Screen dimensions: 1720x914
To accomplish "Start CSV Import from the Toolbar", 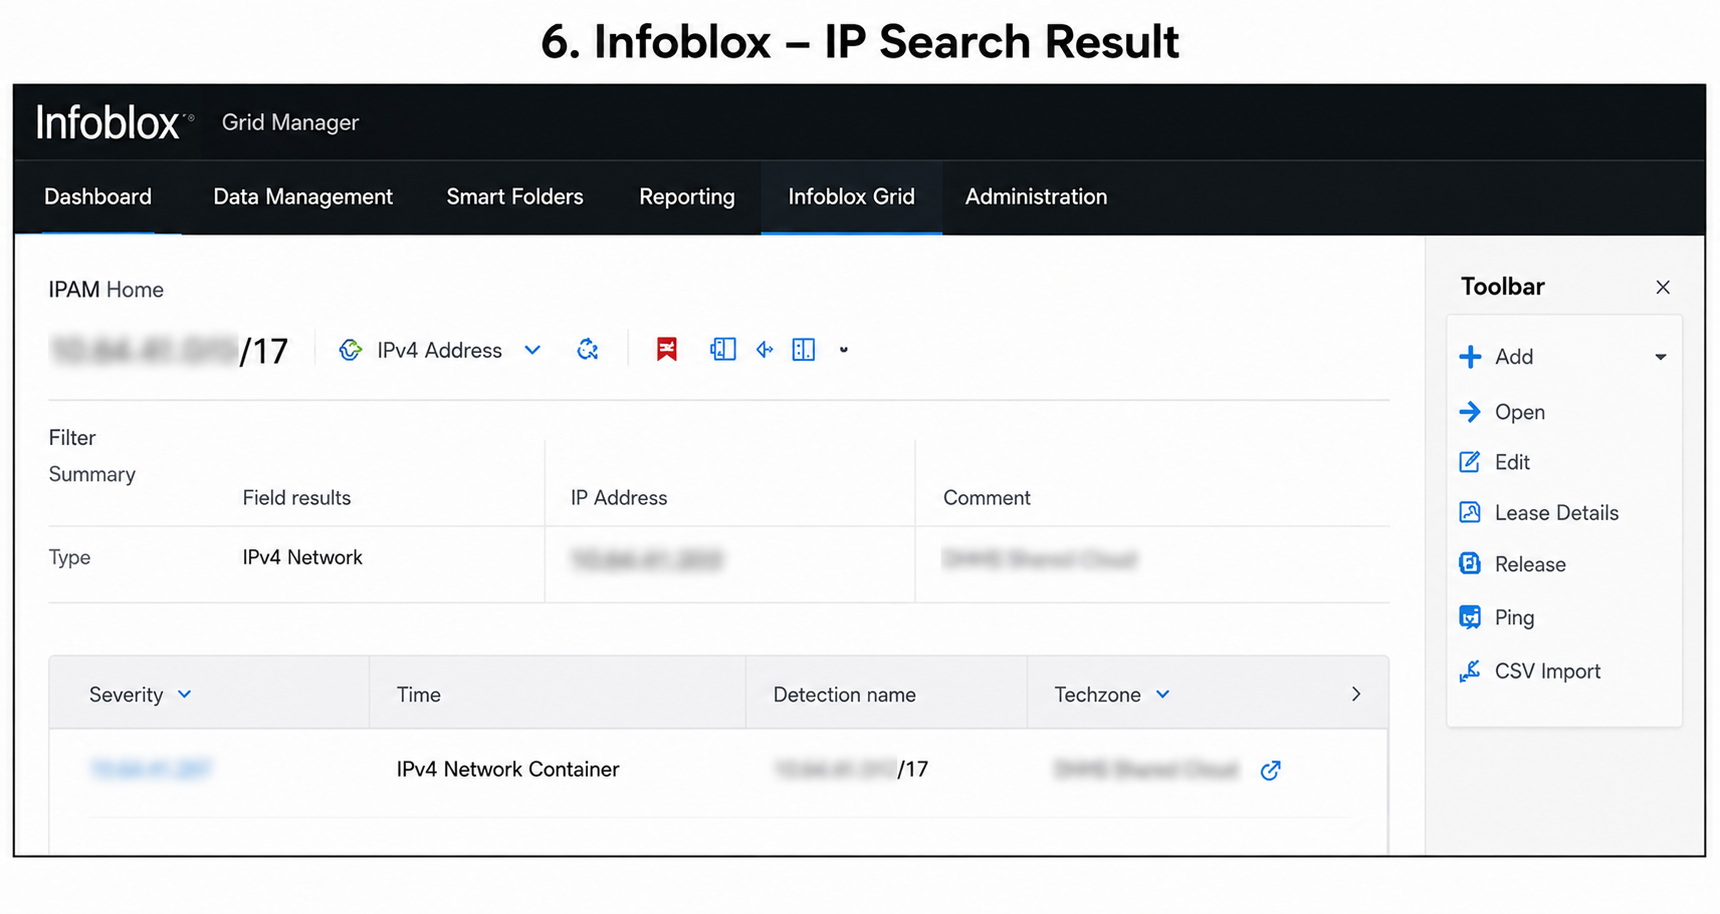I will 1547,671.
